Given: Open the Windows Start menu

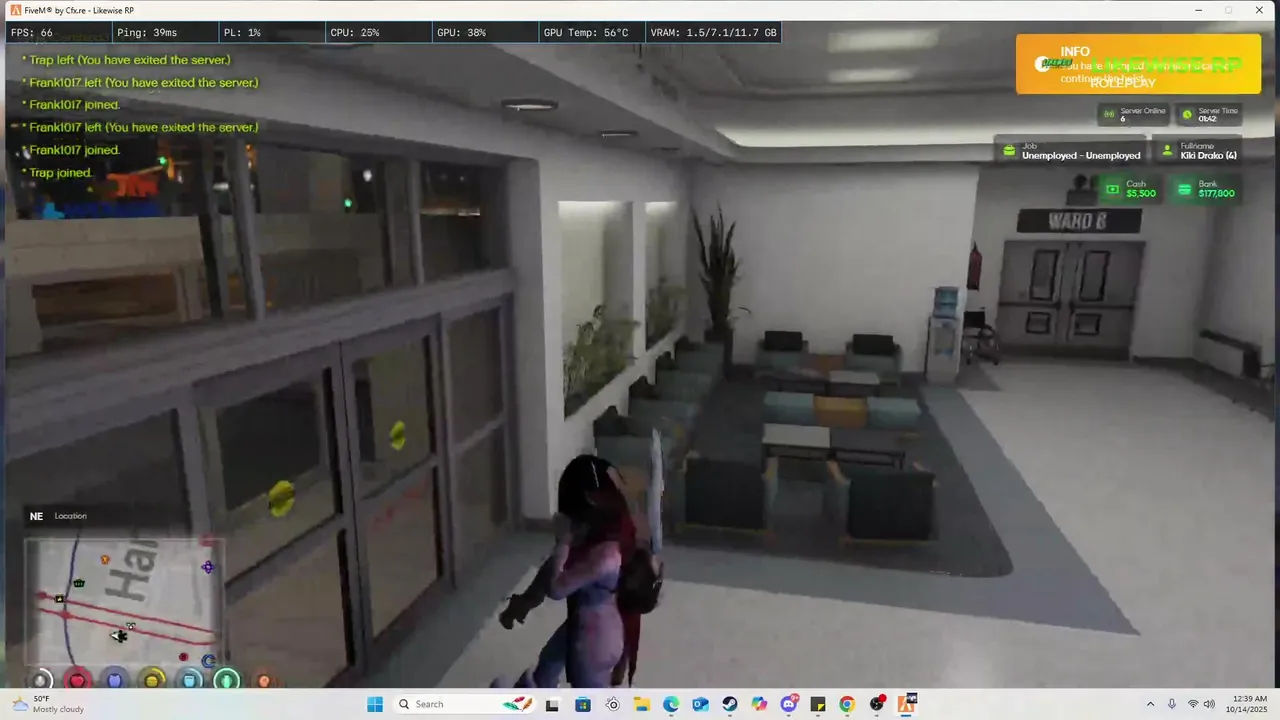Looking at the screenshot, I should (375, 704).
